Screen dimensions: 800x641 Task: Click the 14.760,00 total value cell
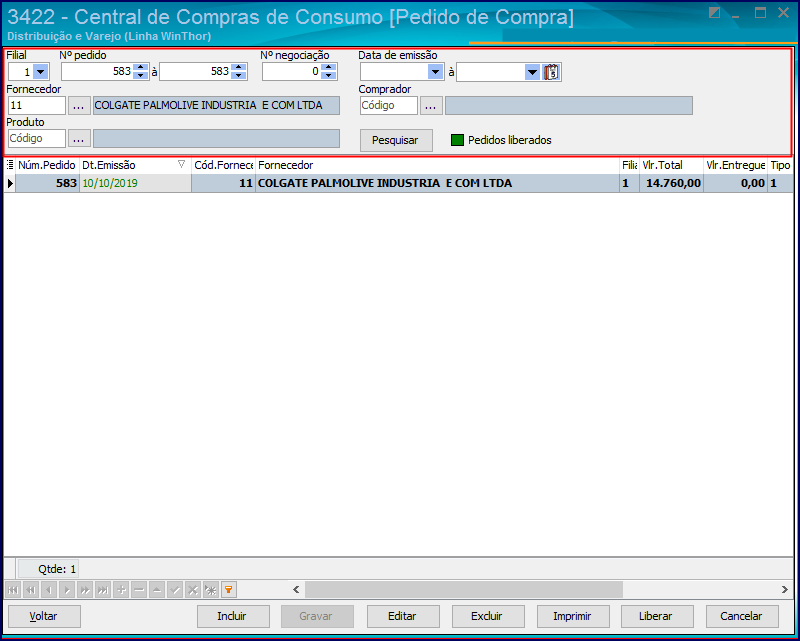point(671,183)
